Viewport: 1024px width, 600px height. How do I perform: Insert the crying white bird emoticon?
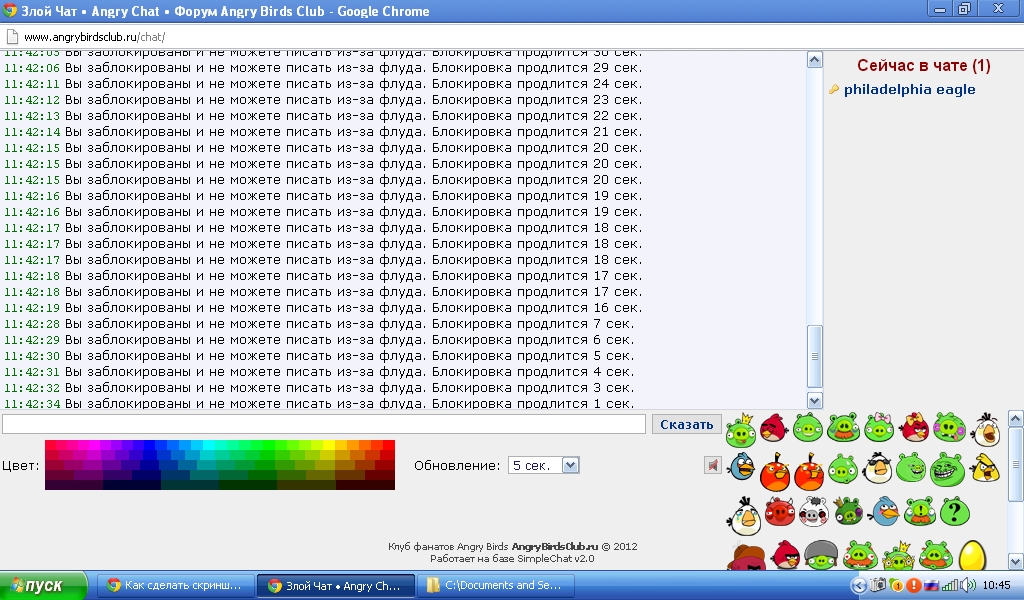pos(744,514)
